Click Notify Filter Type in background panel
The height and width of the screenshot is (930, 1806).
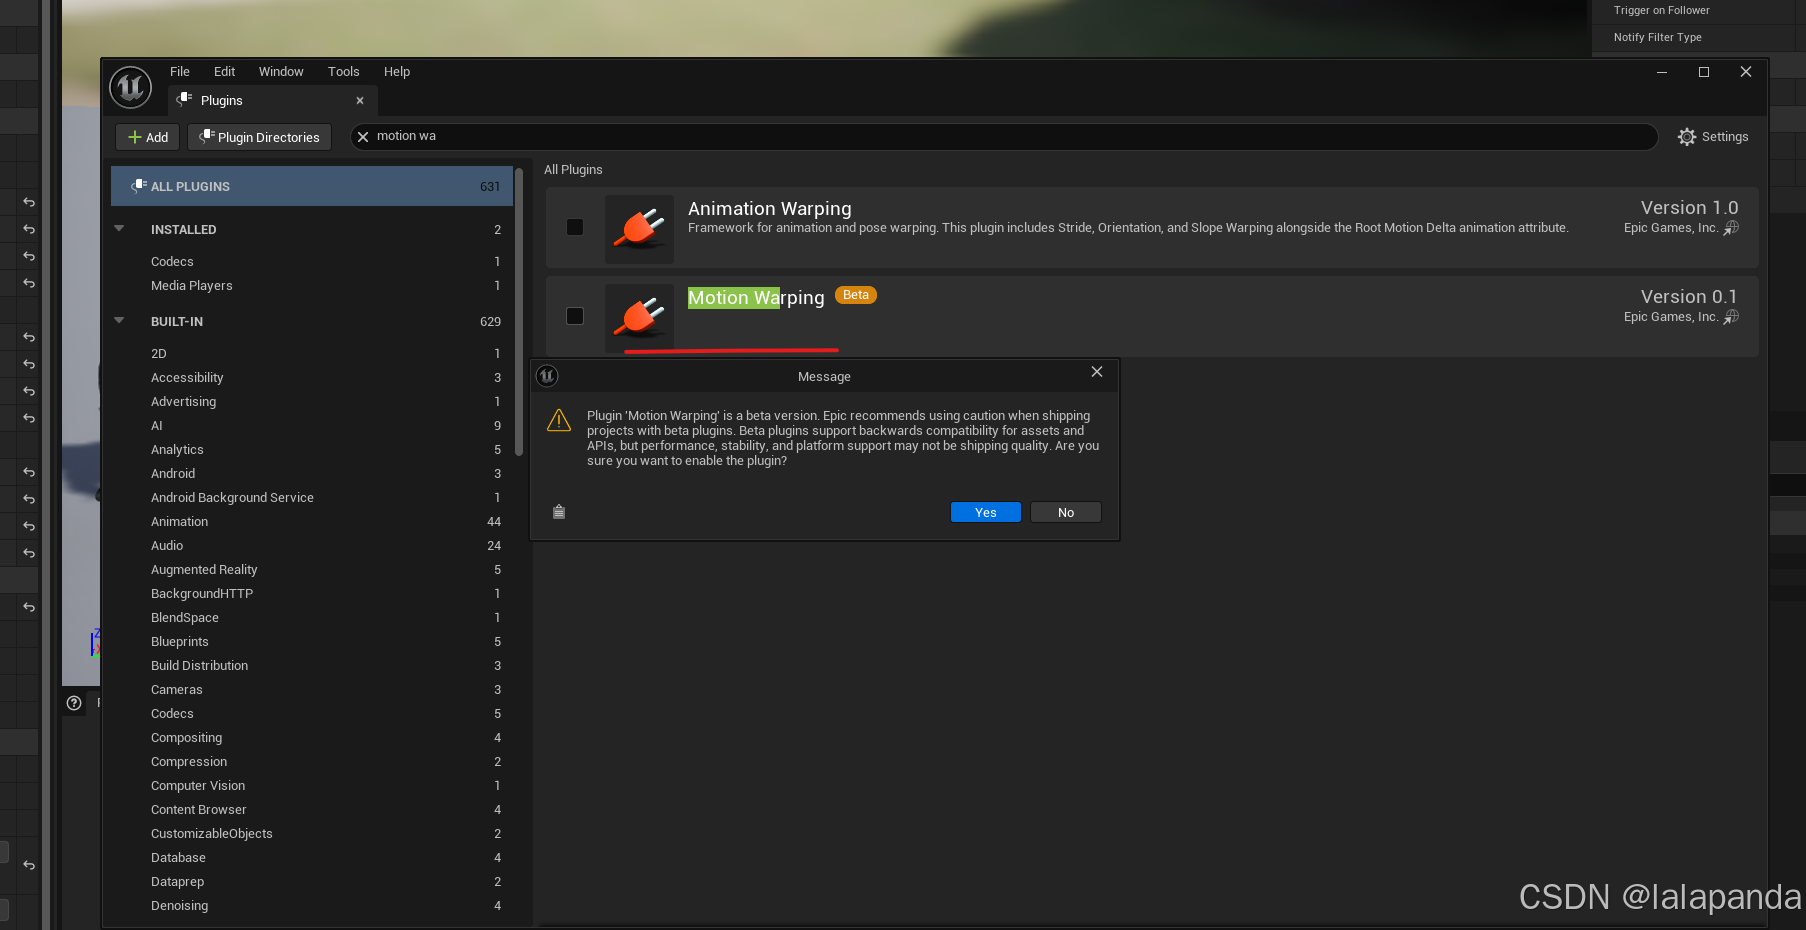point(1657,38)
